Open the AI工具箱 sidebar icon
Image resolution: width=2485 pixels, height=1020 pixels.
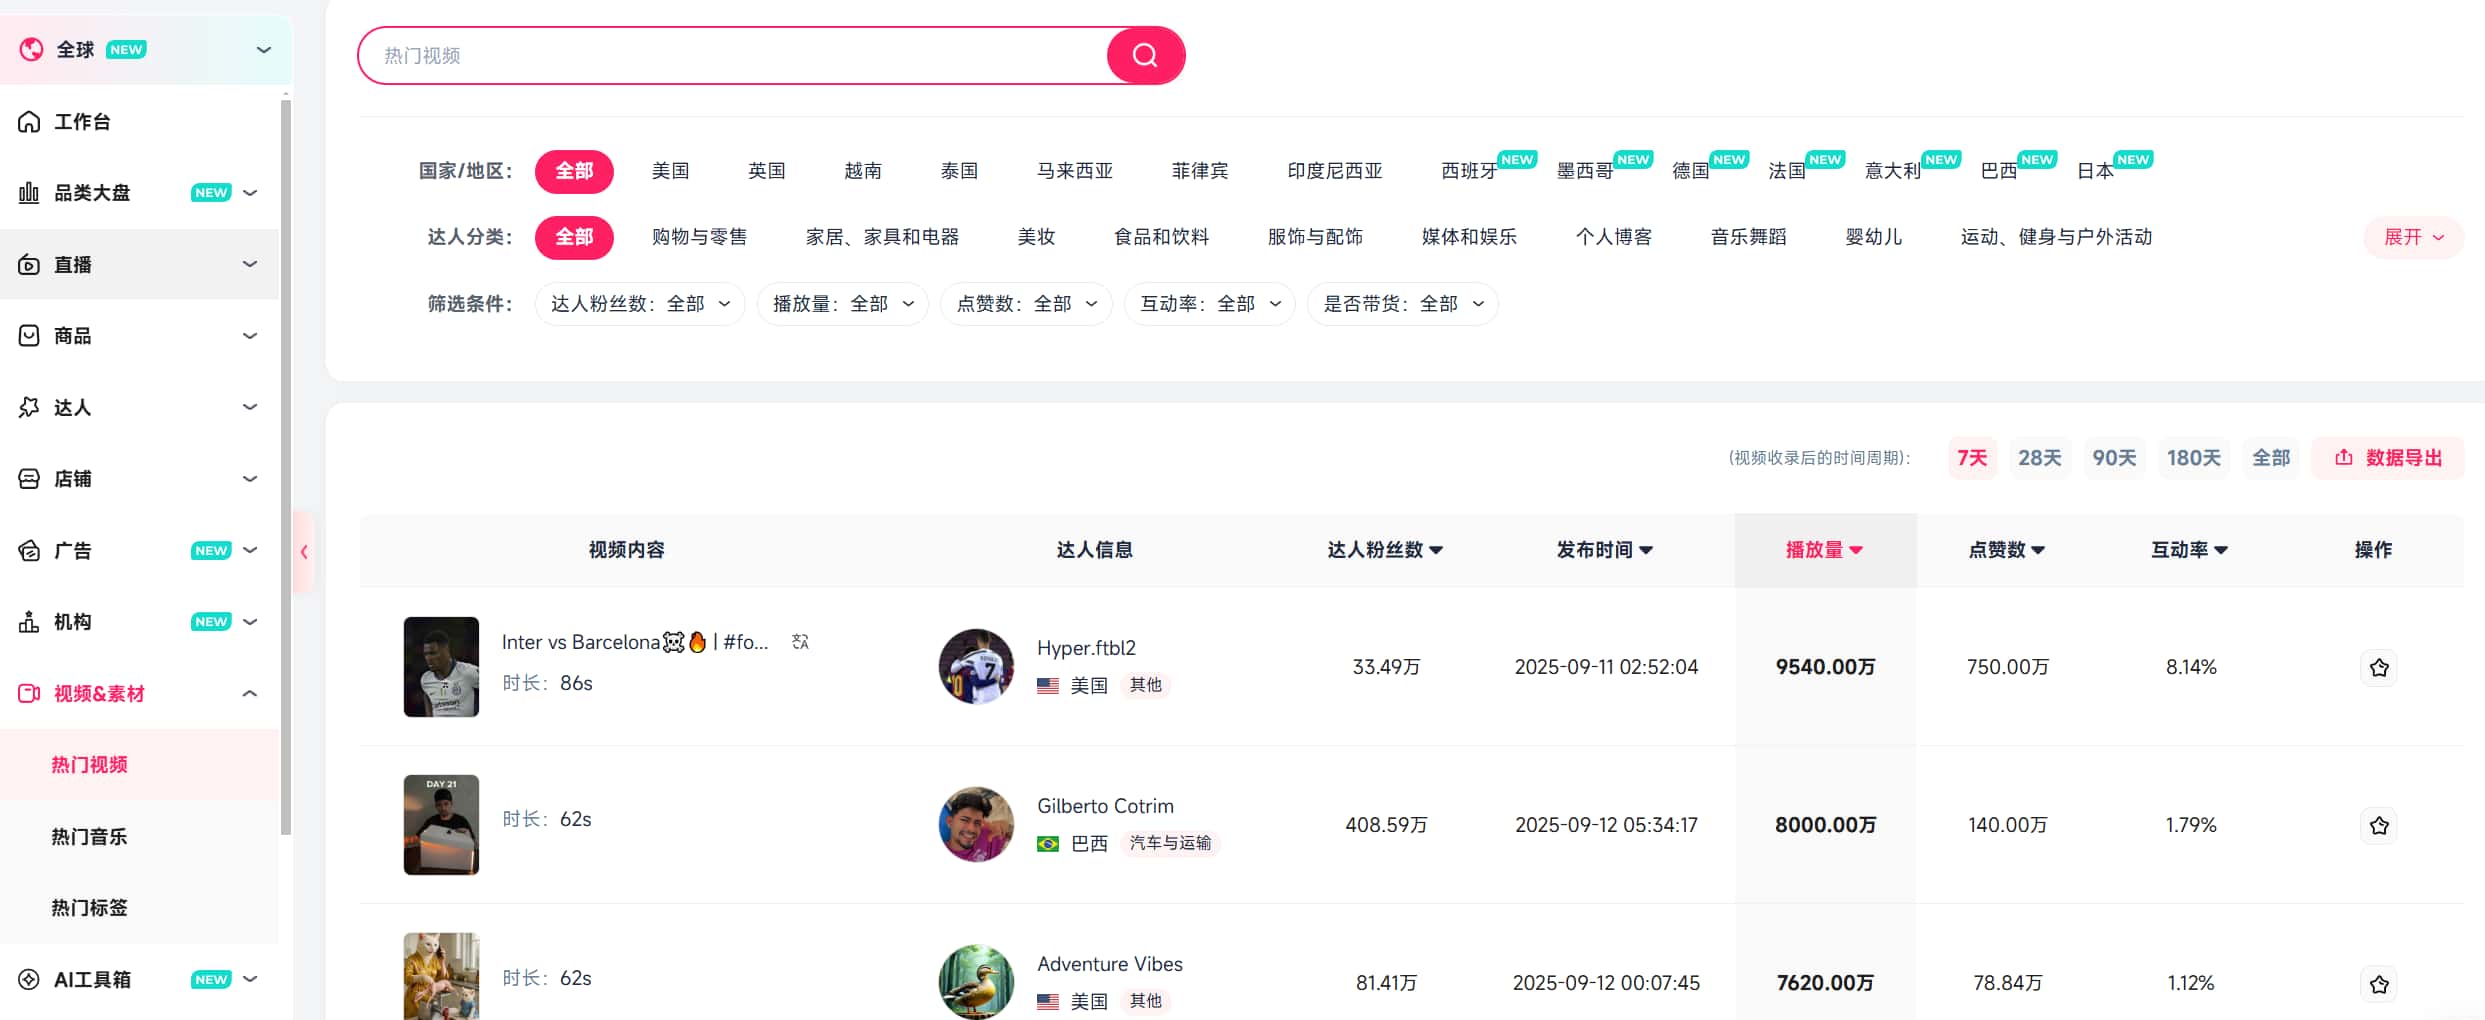28,979
